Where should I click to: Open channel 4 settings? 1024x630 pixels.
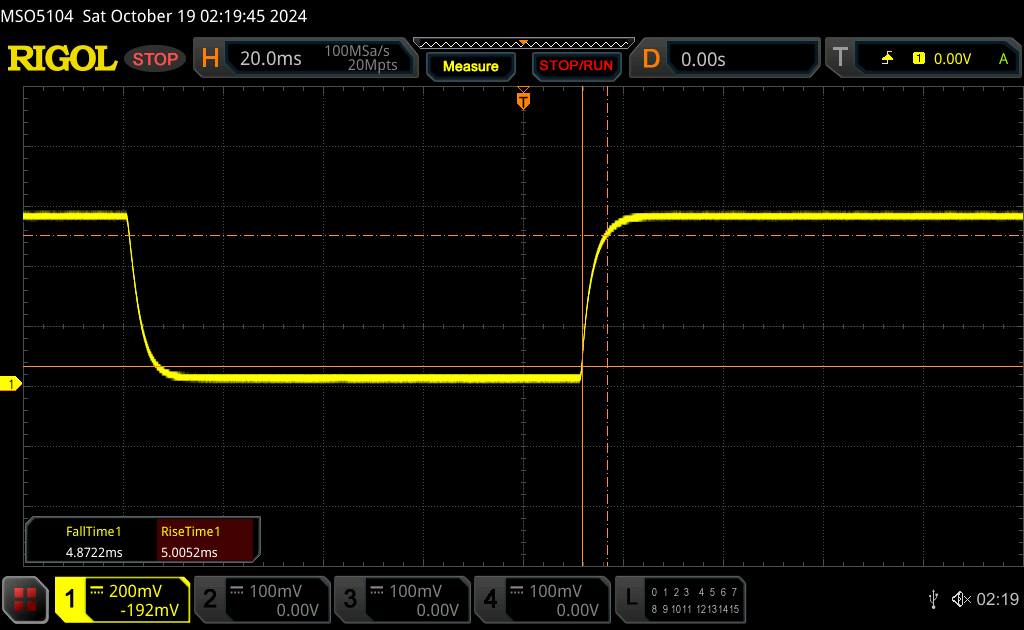pyautogui.click(x=541, y=600)
